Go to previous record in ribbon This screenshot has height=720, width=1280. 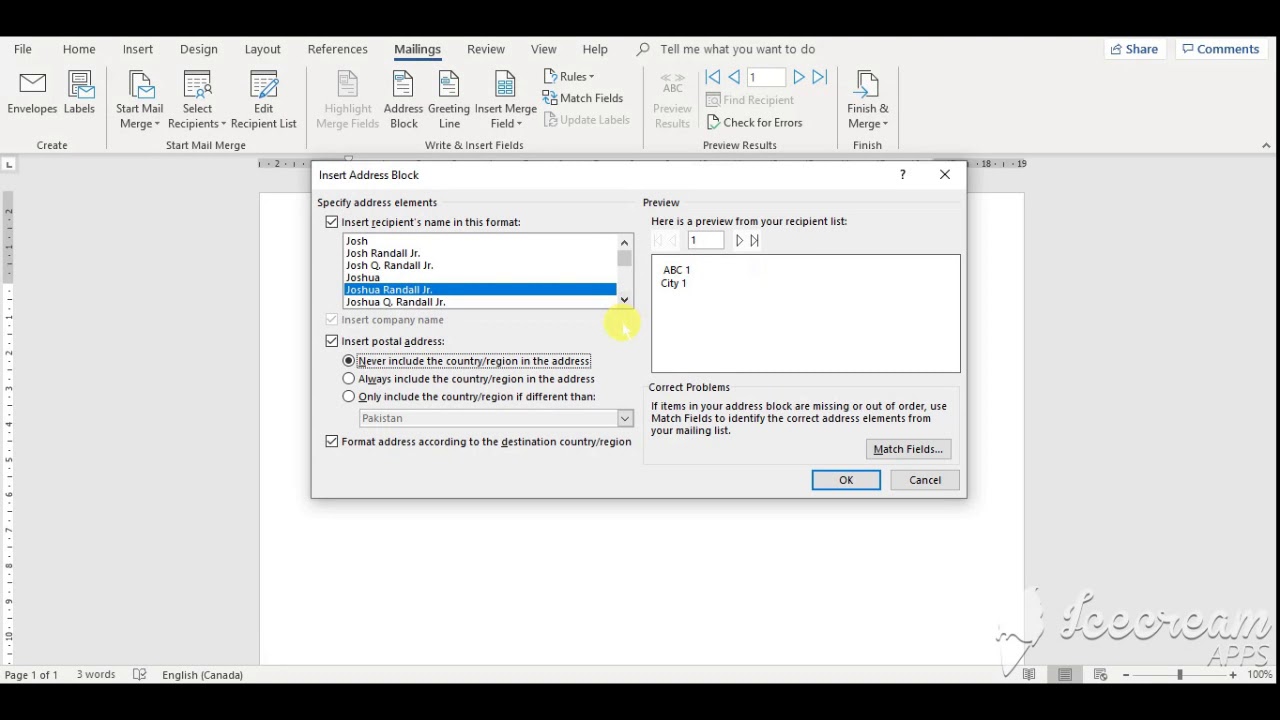[x=734, y=77]
